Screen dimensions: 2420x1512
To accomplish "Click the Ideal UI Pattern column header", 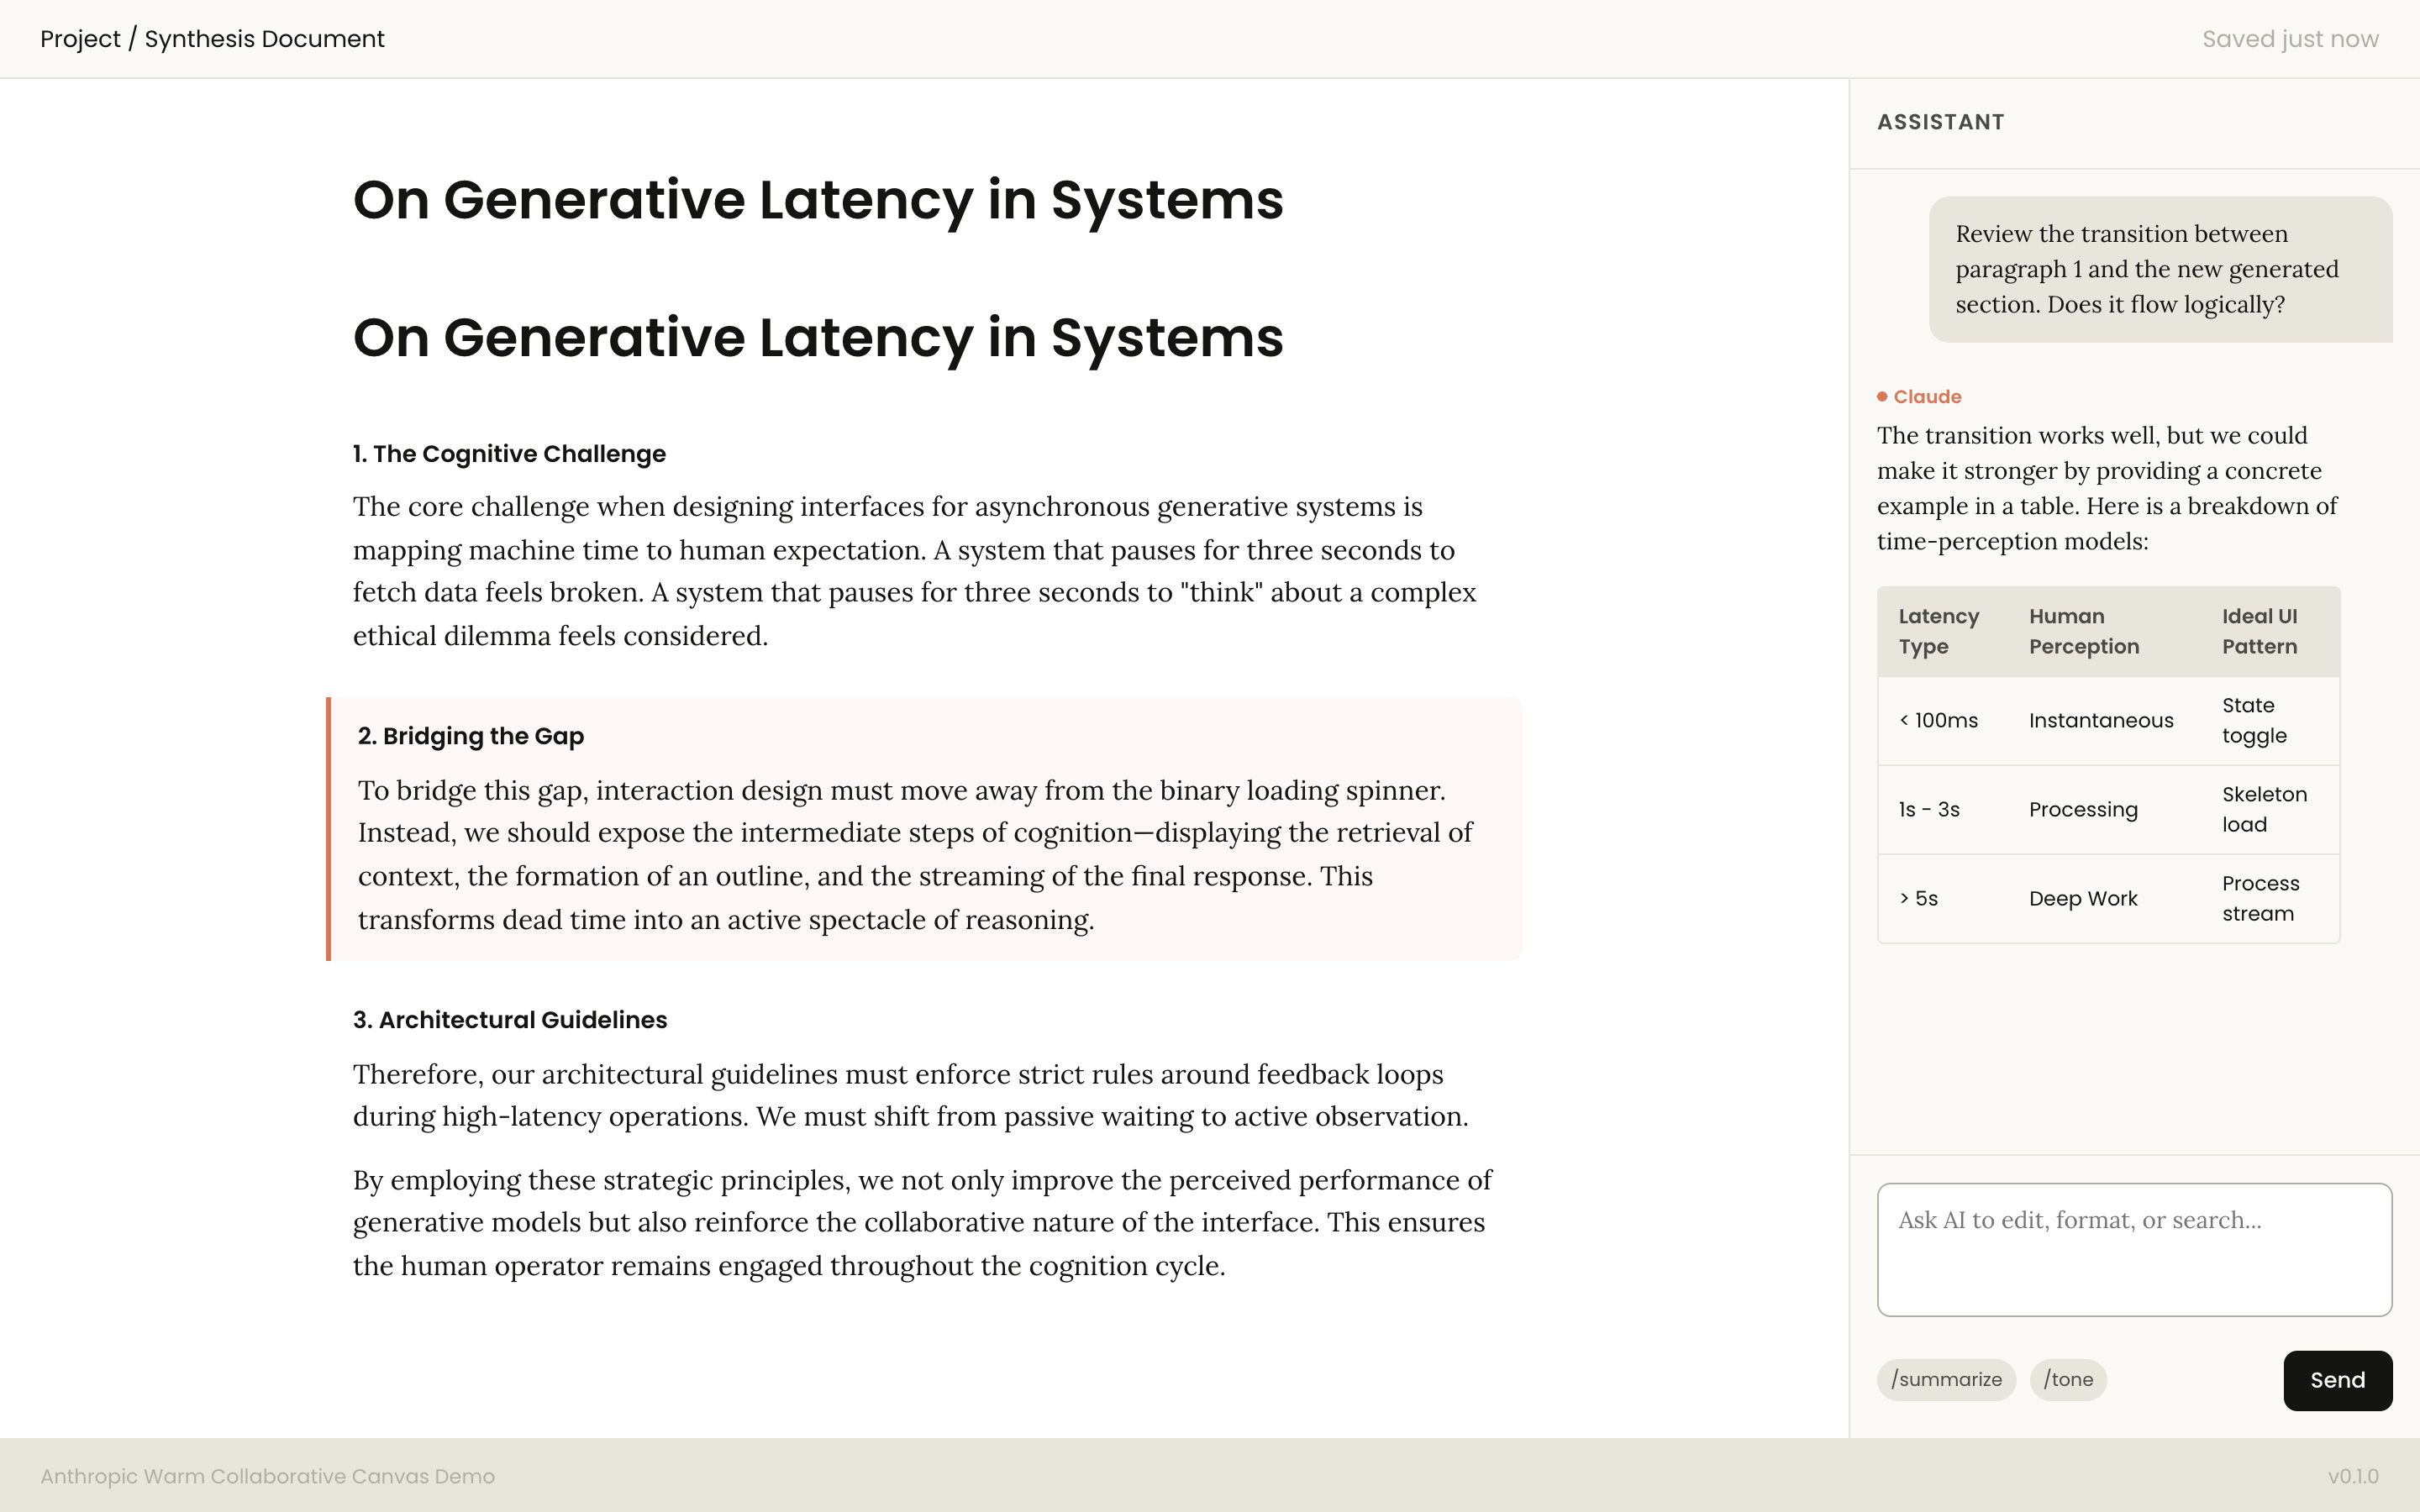I will (x=2259, y=631).
